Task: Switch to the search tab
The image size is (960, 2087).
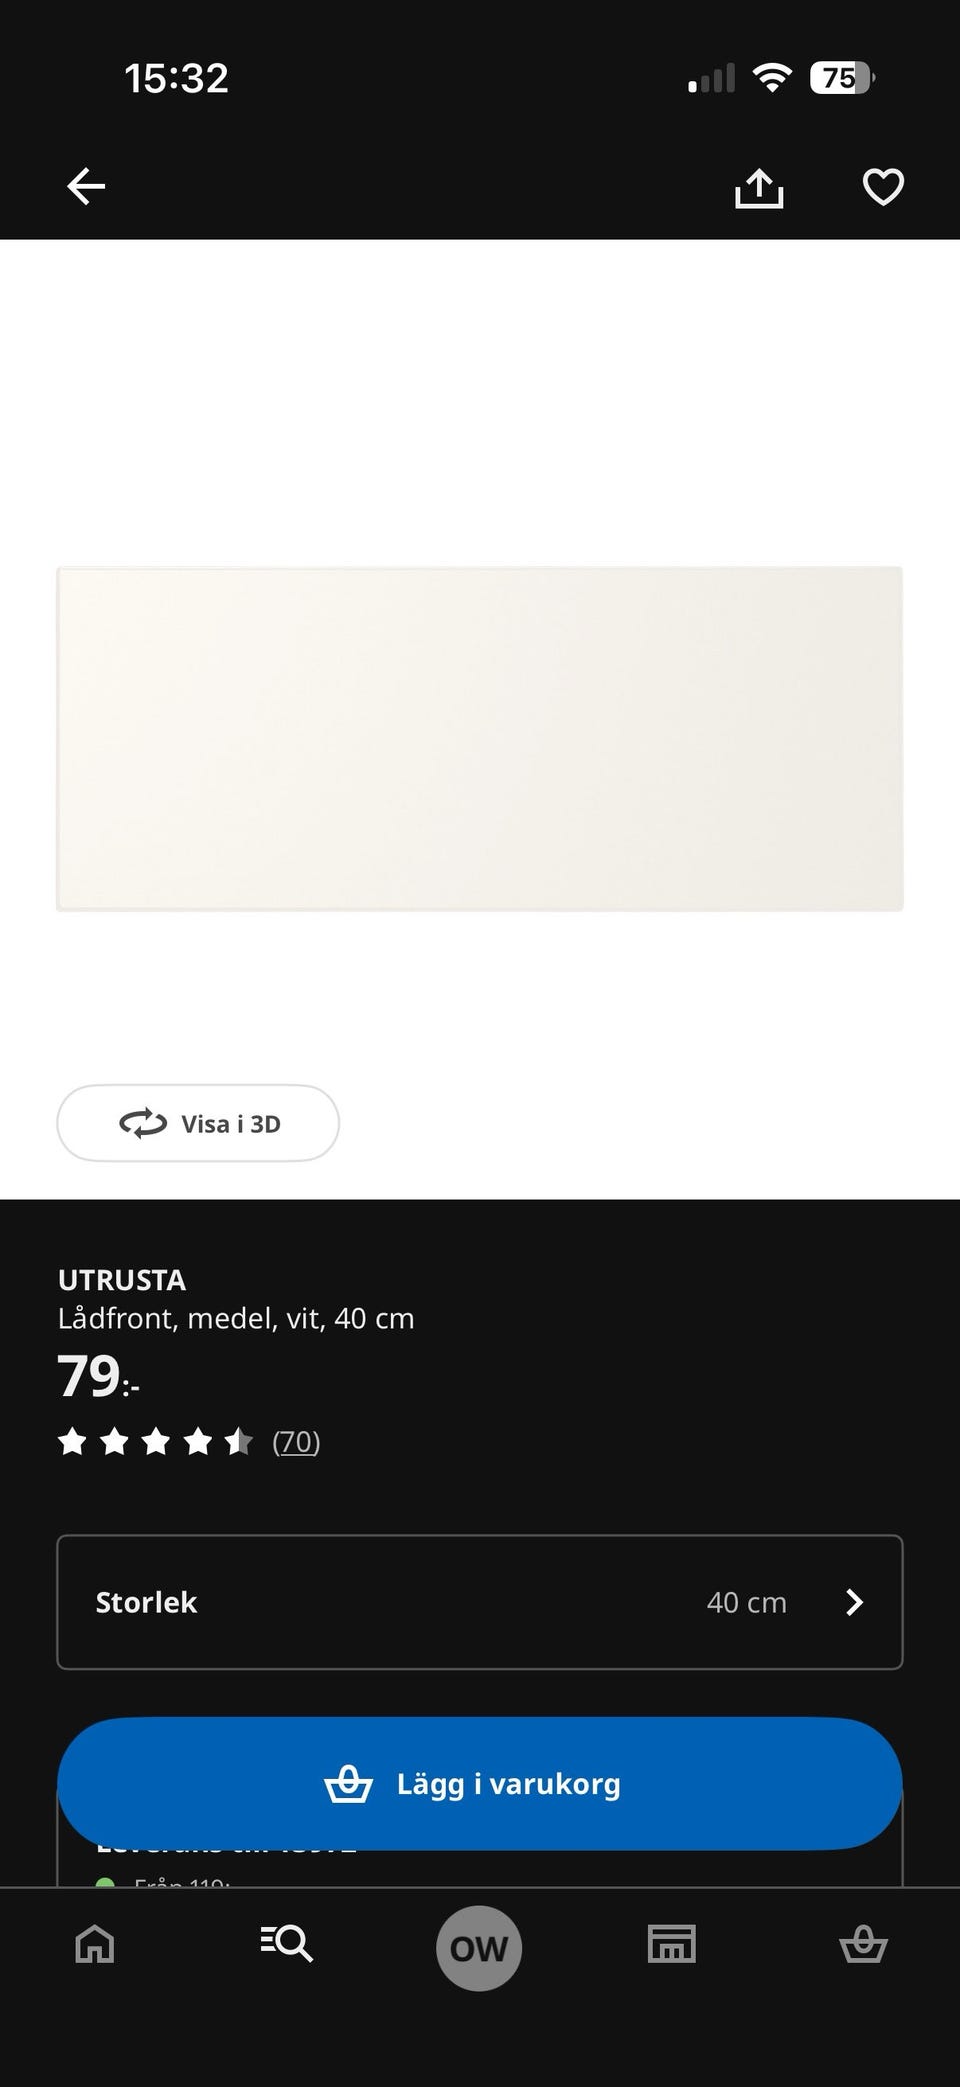Action: pyautogui.click(x=287, y=1943)
